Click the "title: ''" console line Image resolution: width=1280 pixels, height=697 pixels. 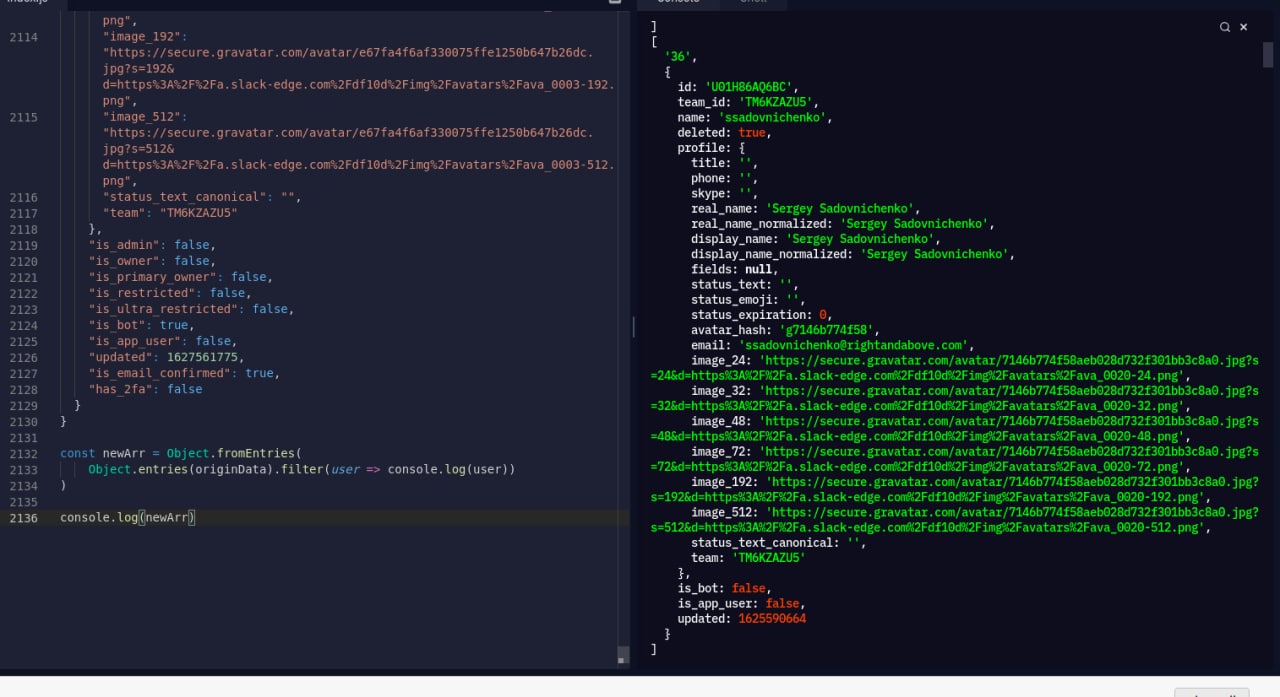[725, 163]
